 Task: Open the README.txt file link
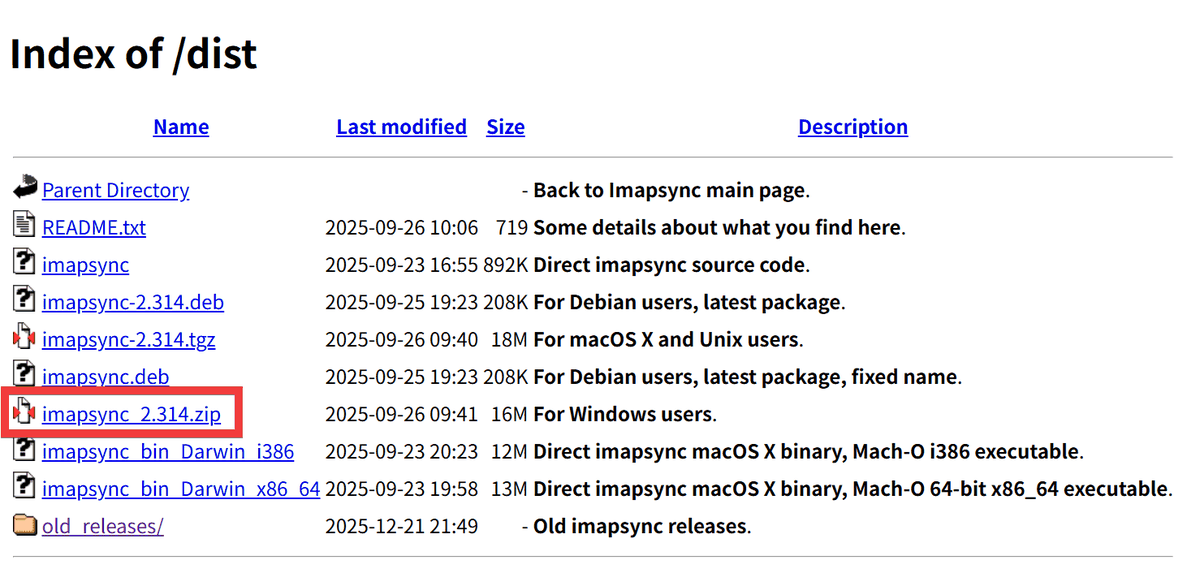click(94, 227)
